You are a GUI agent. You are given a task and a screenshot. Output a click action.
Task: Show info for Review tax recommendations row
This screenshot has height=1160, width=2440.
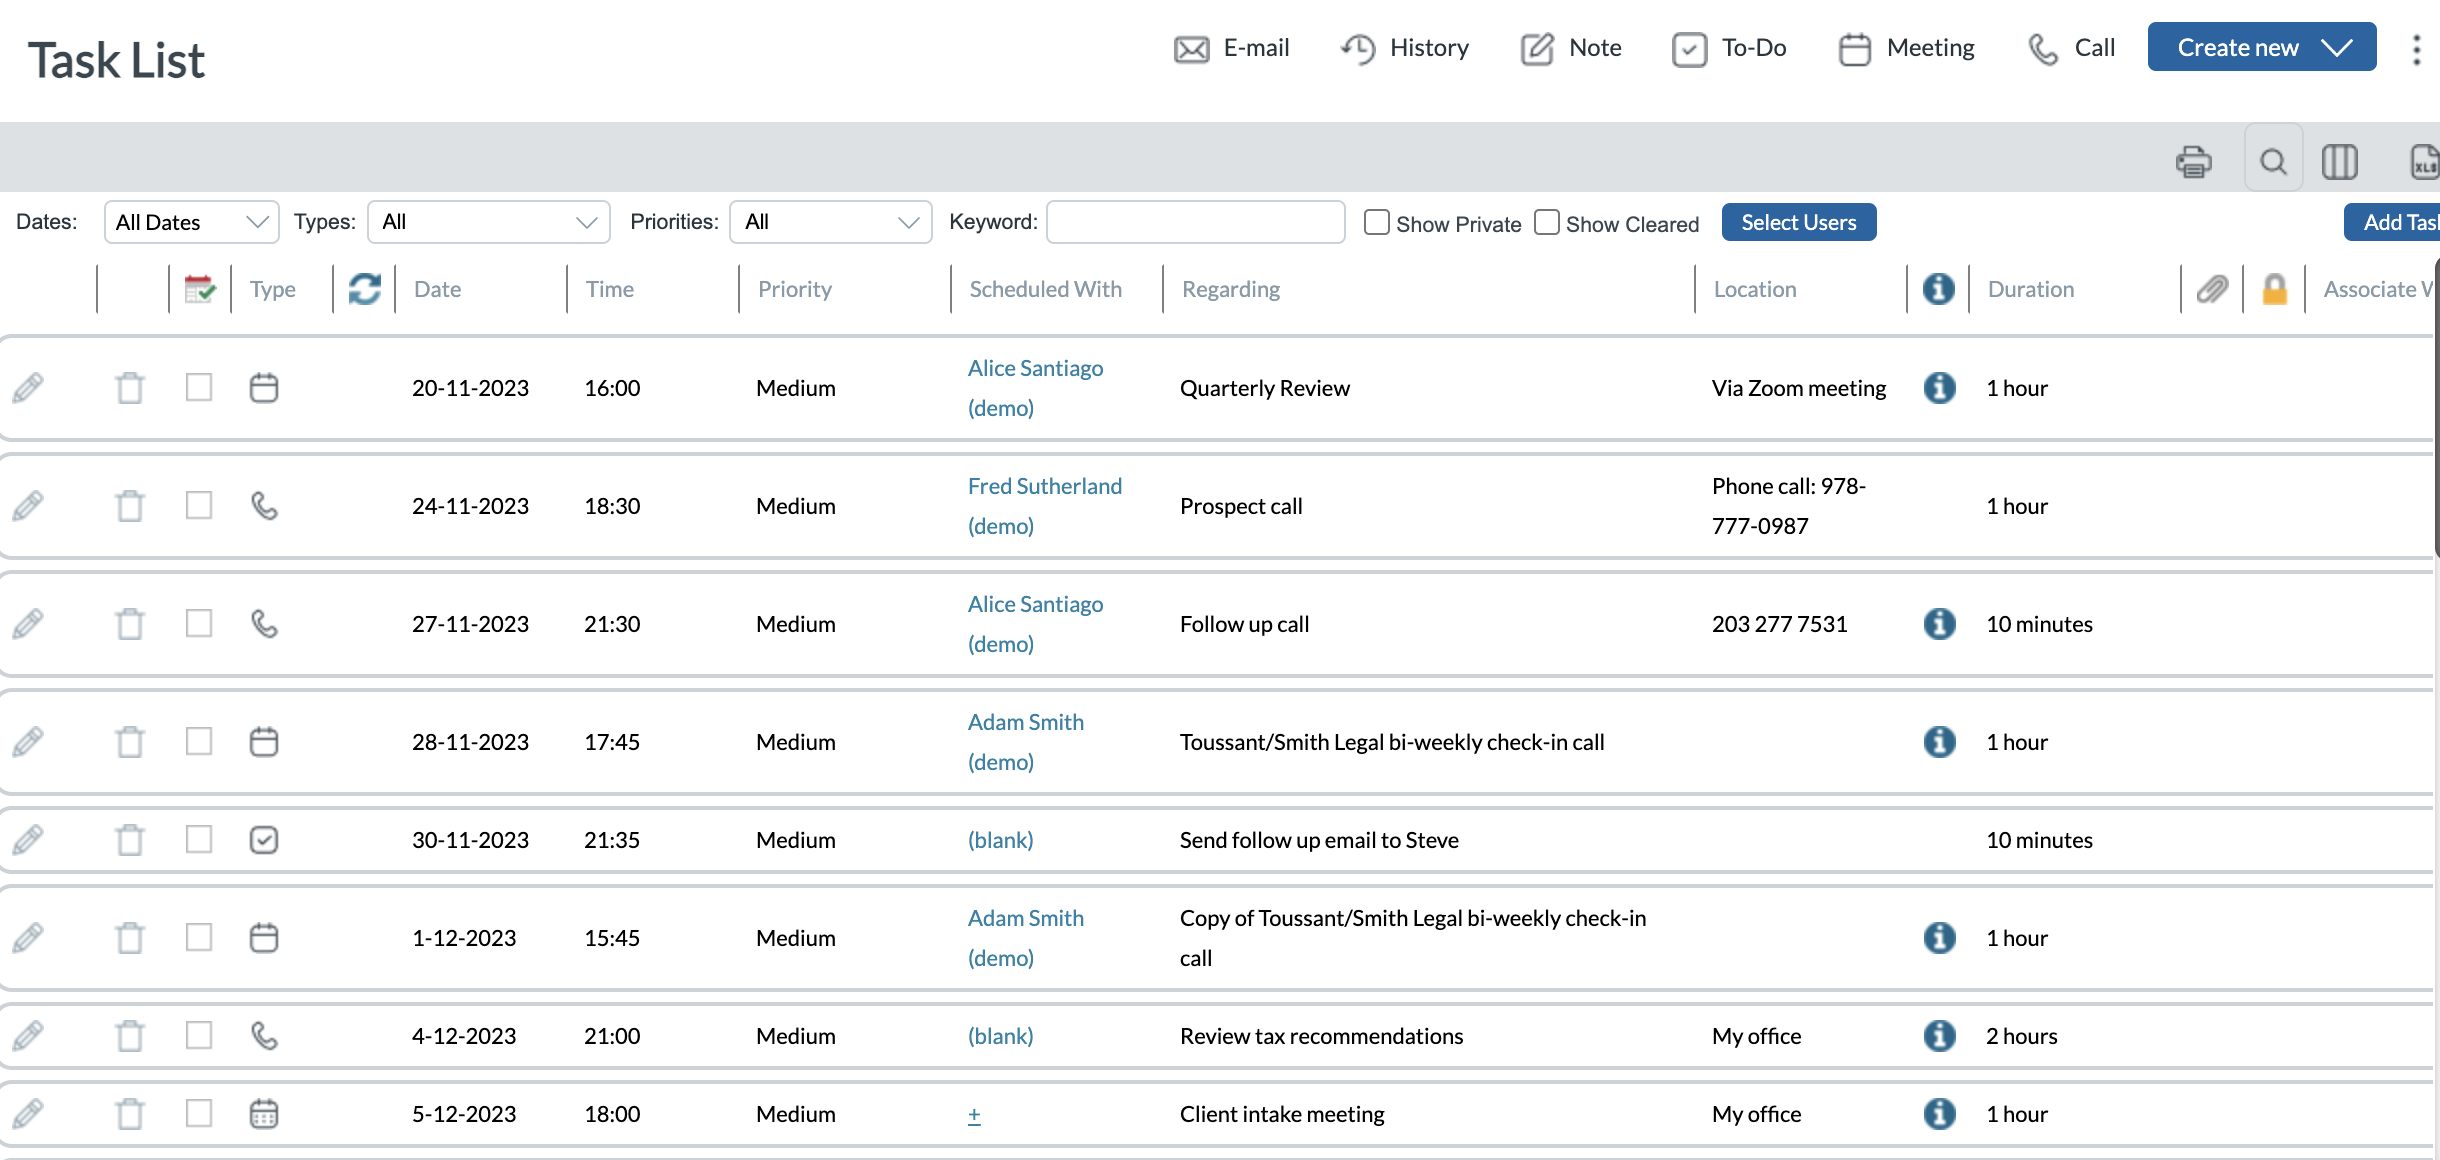(x=1939, y=1036)
